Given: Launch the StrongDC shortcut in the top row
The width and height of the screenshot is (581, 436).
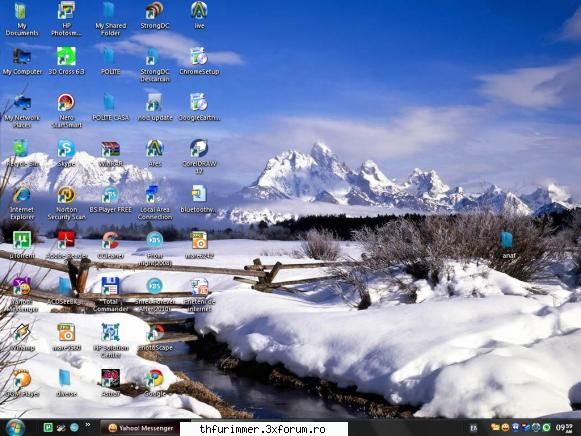Looking at the screenshot, I should 155,16.
